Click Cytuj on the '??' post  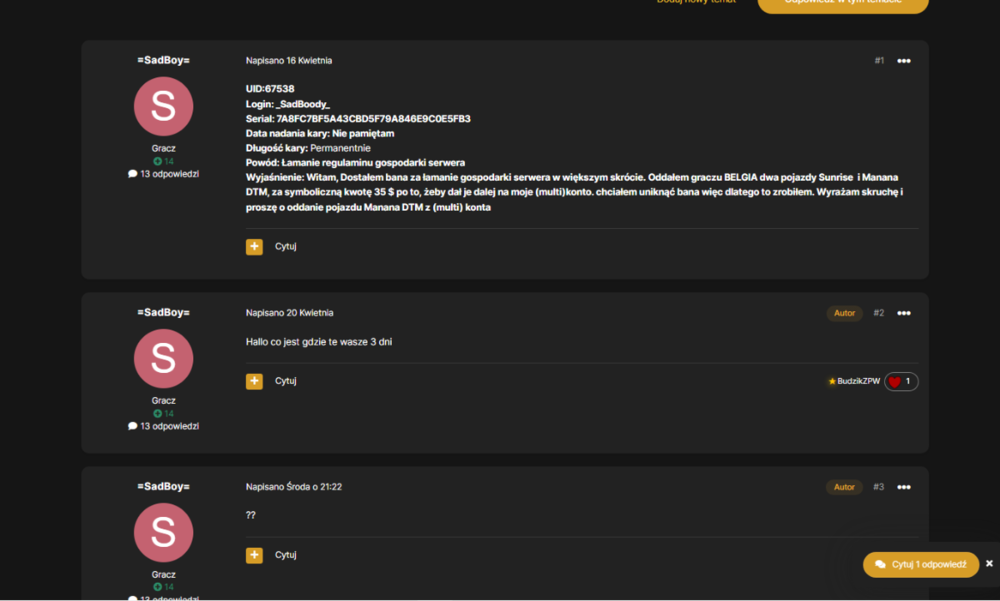[x=286, y=555]
